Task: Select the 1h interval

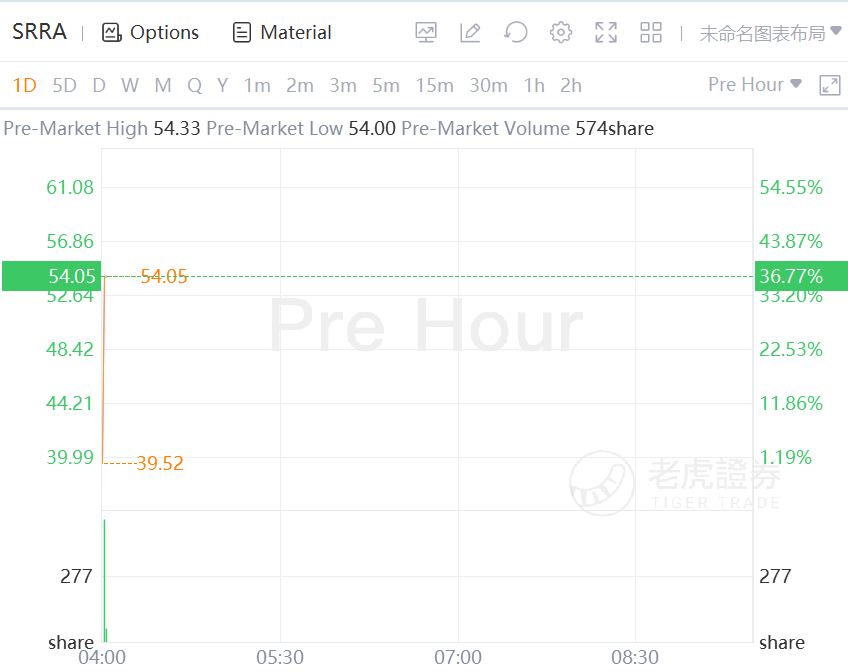Action: [534, 86]
